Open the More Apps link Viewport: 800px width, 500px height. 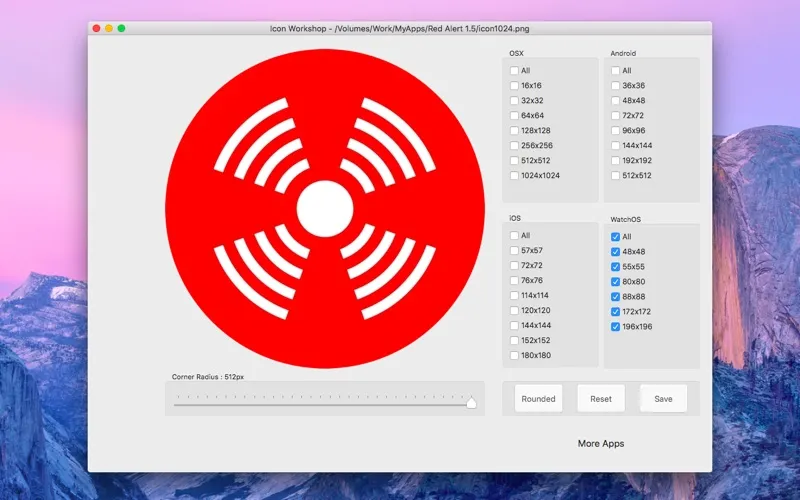(x=601, y=443)
